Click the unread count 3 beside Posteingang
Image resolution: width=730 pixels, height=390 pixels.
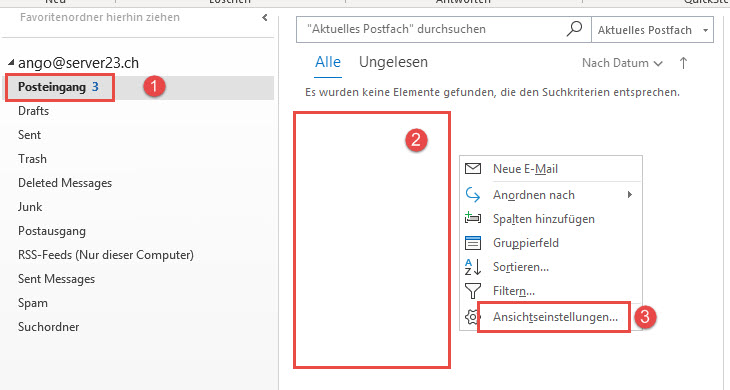[x=95, y=87]
